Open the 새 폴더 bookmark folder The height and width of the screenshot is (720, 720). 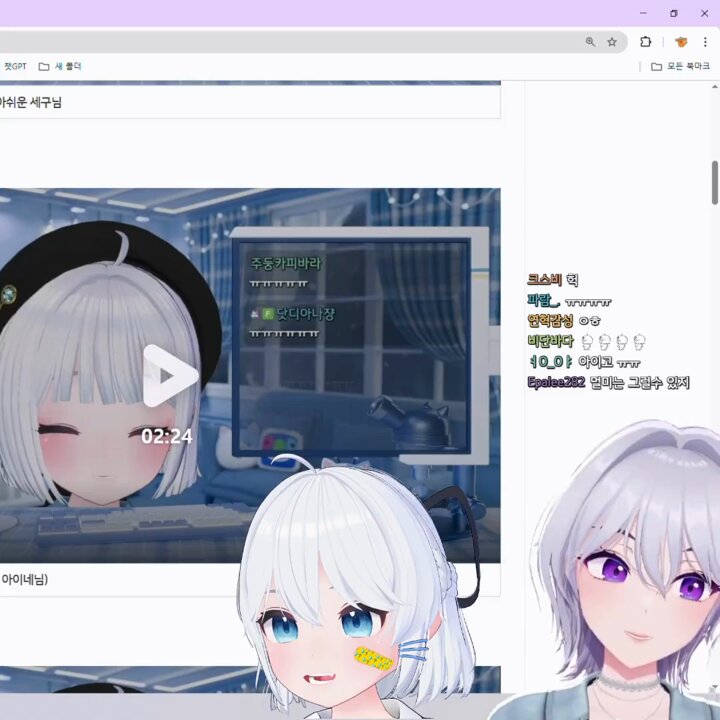(x=60, y=66)
